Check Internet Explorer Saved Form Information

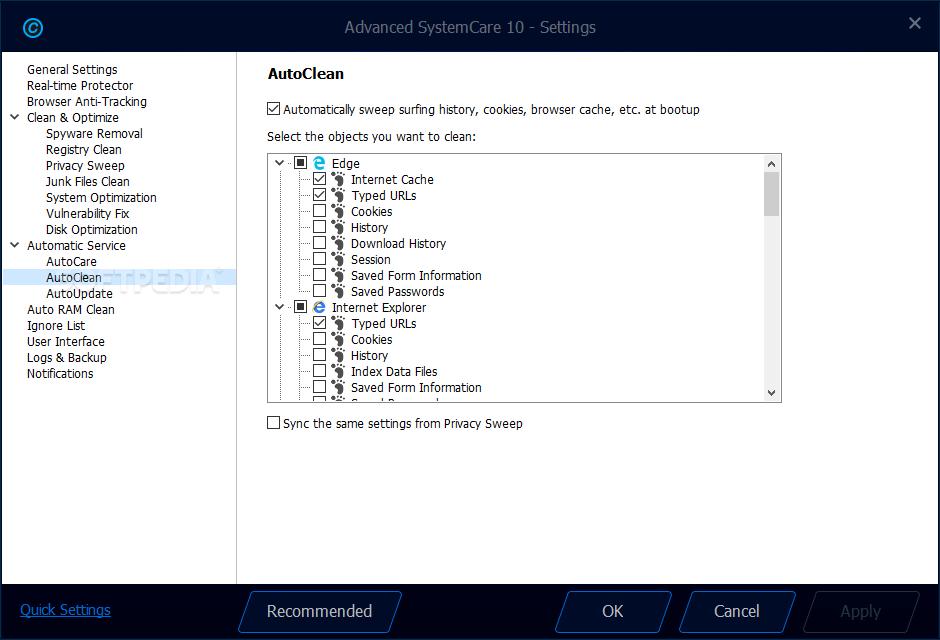(320, 387)
